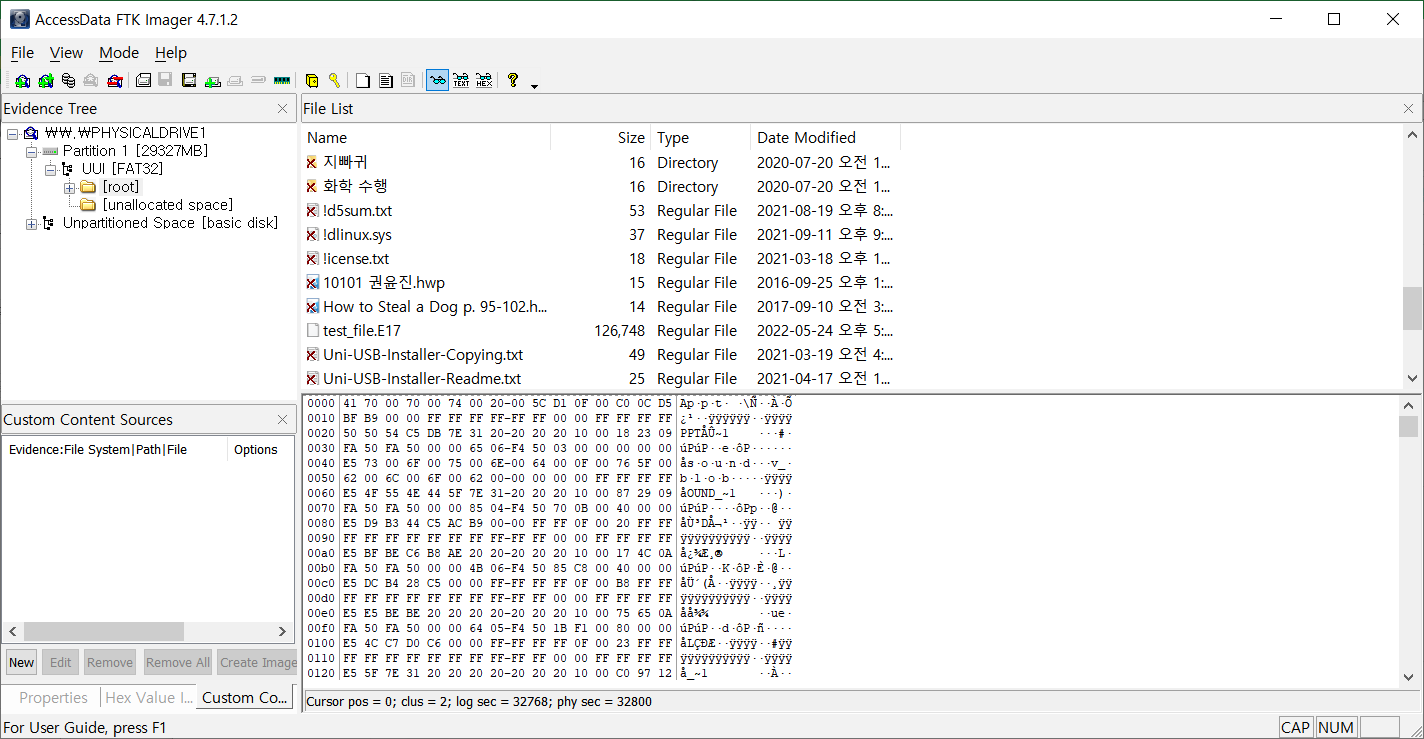Viewport: 1424px width, 739px height.
Task: Click the Capture Memory chip icon
Action: tap(282, 80)
